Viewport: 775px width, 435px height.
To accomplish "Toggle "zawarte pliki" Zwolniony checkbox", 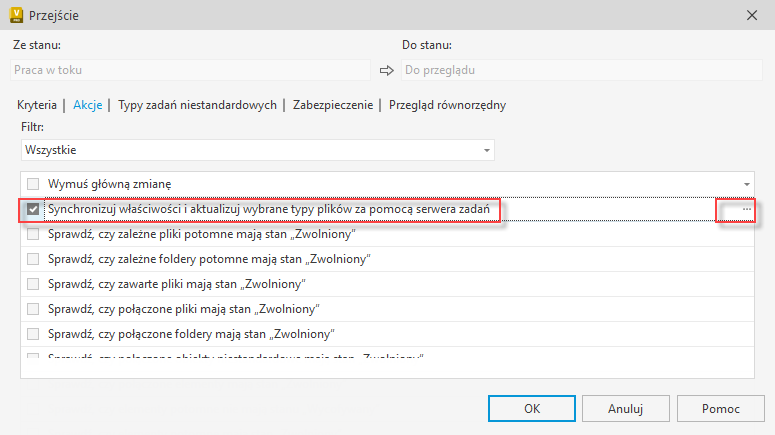I will click(x=34, y=284).
